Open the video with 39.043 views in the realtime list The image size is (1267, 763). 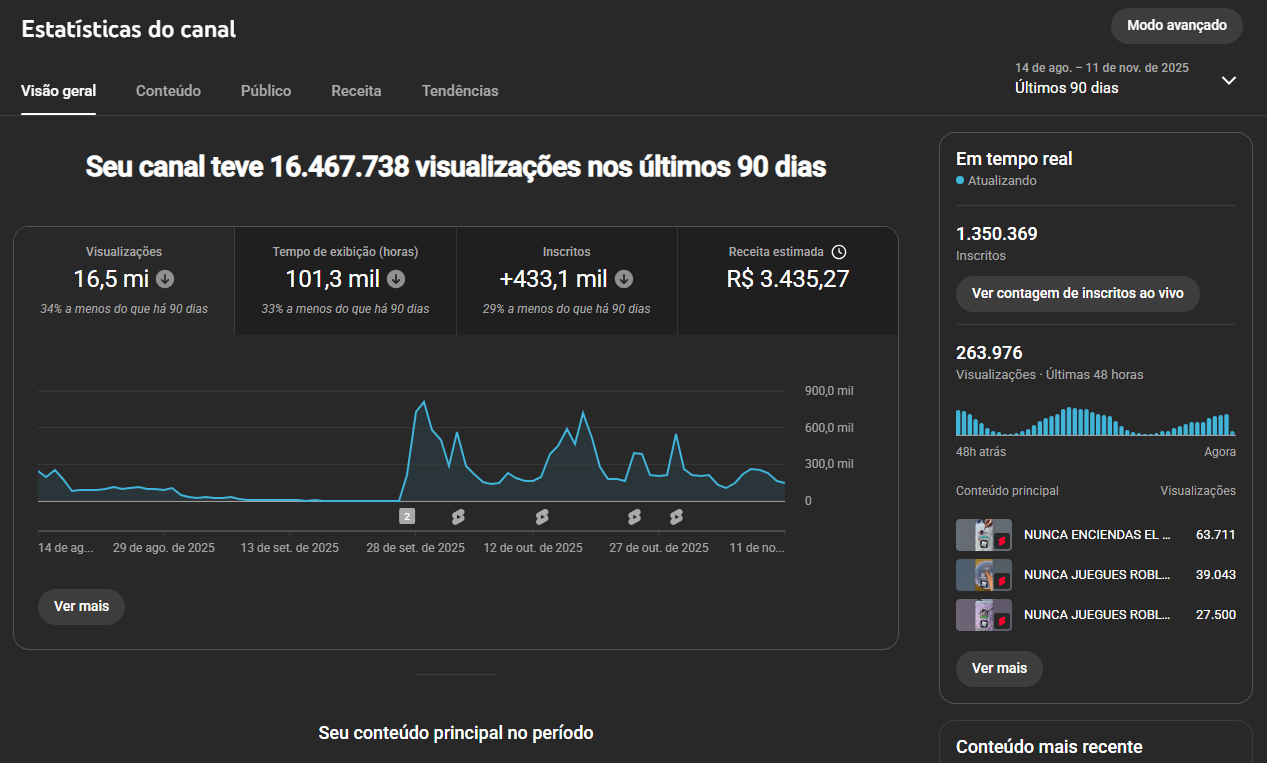coord(1096,575)
